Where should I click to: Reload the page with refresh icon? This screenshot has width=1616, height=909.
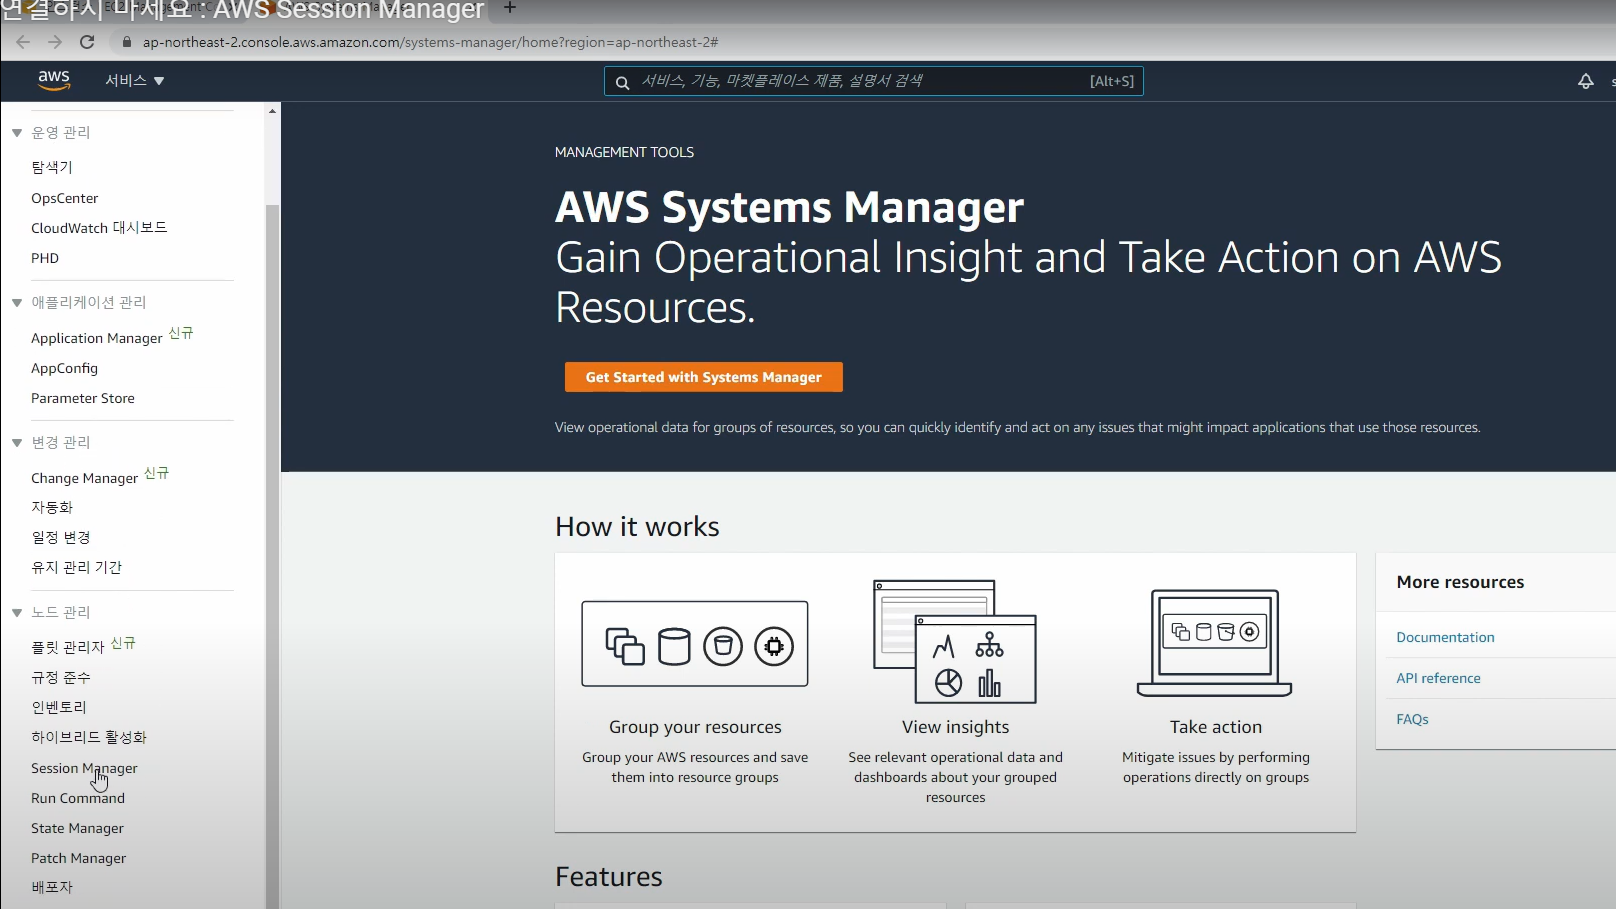(x=87, y=42)
